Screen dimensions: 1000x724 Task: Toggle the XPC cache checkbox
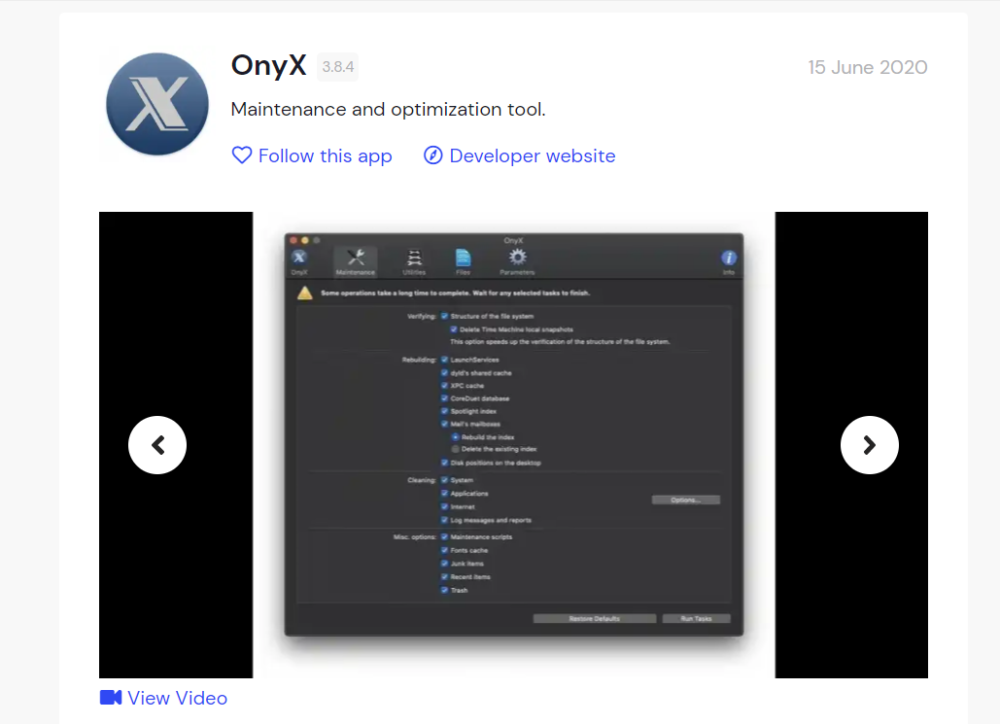[445, 385]
